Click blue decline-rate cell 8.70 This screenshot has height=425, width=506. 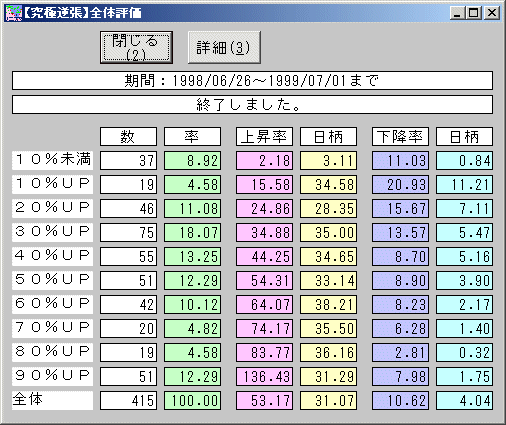[400, 256]
